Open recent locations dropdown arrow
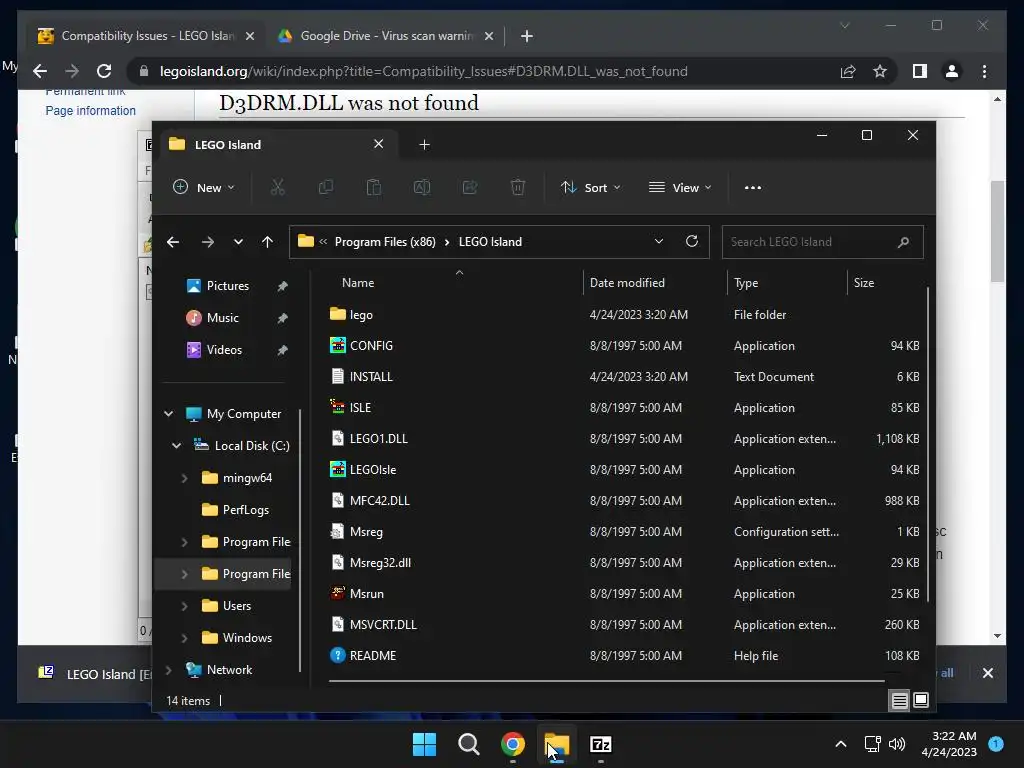 [x=238, y=242]
